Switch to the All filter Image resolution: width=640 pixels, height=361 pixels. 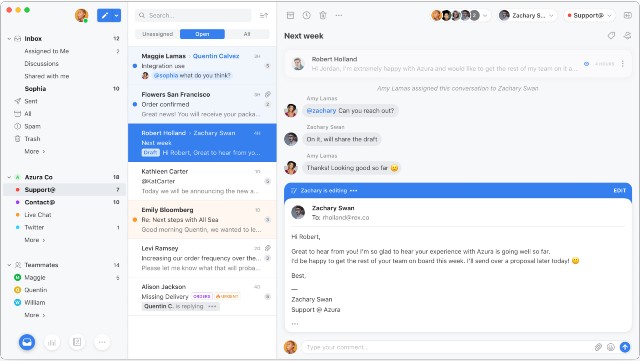point(247,34)
